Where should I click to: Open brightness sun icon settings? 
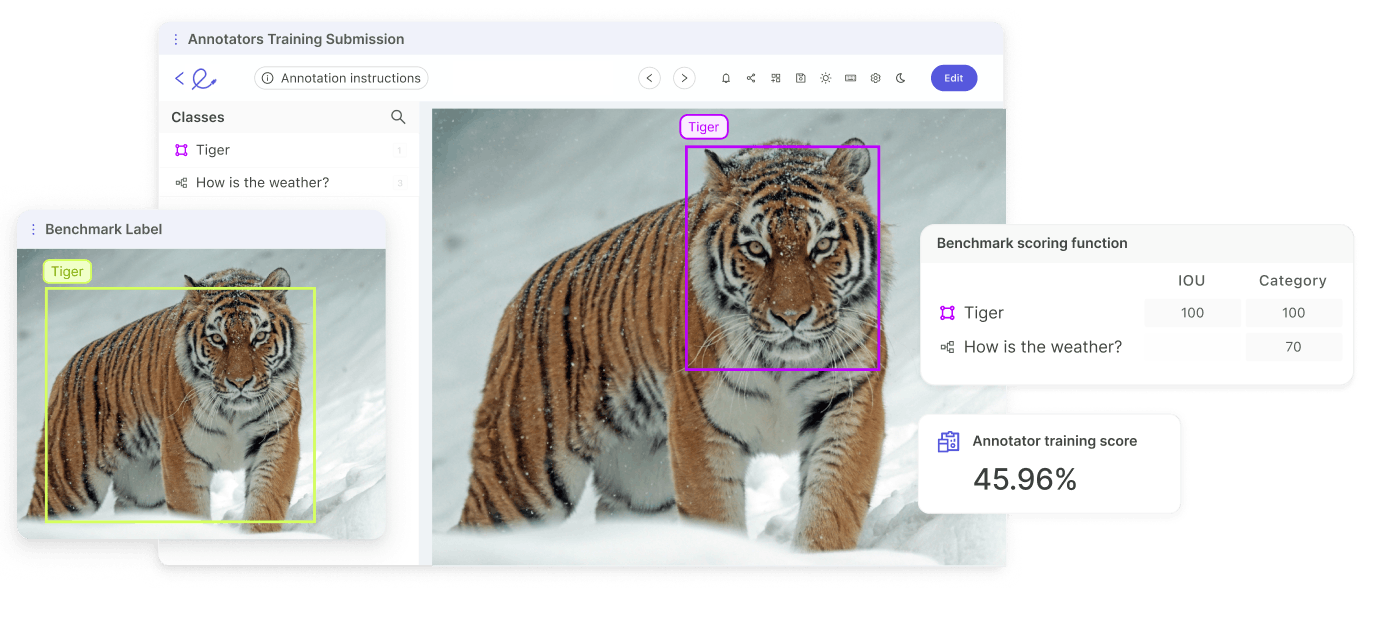point(825,78)
